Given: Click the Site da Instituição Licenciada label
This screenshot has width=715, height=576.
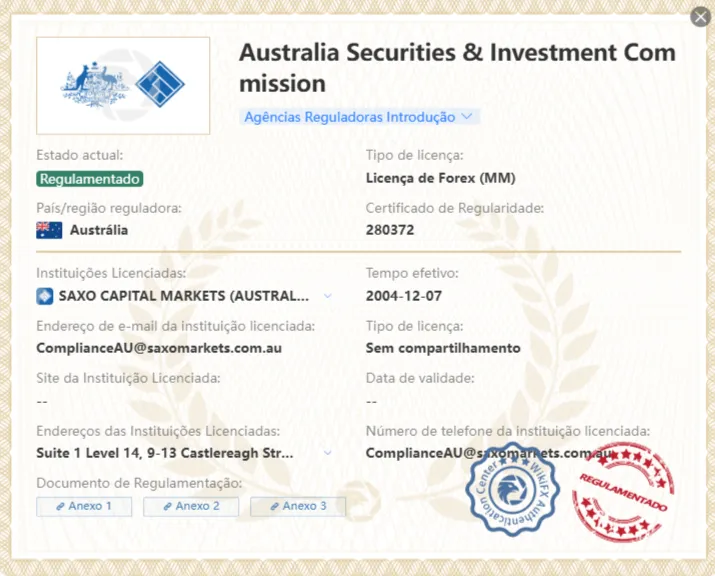Looking at the screenshot, I should click(x=128, y=378).
